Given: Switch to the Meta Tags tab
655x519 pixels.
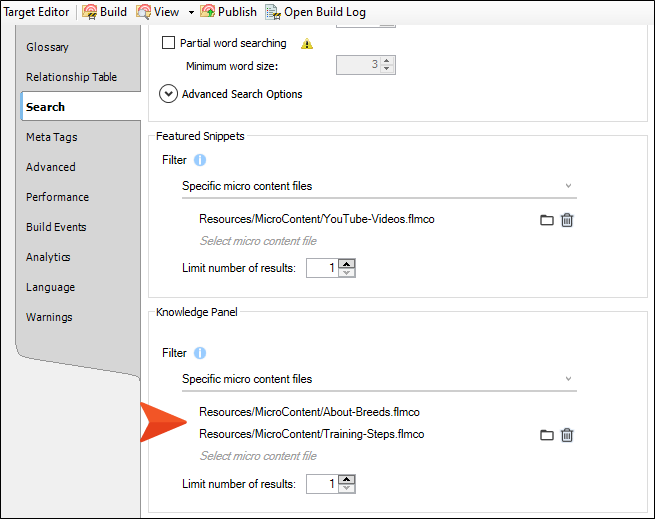Looking at the screenshot, I should (52, 137).
